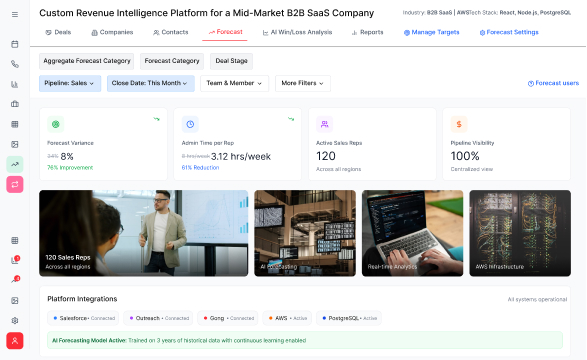Click the '61% Reduction' text
Screen dimensions: 587x360
200,168
